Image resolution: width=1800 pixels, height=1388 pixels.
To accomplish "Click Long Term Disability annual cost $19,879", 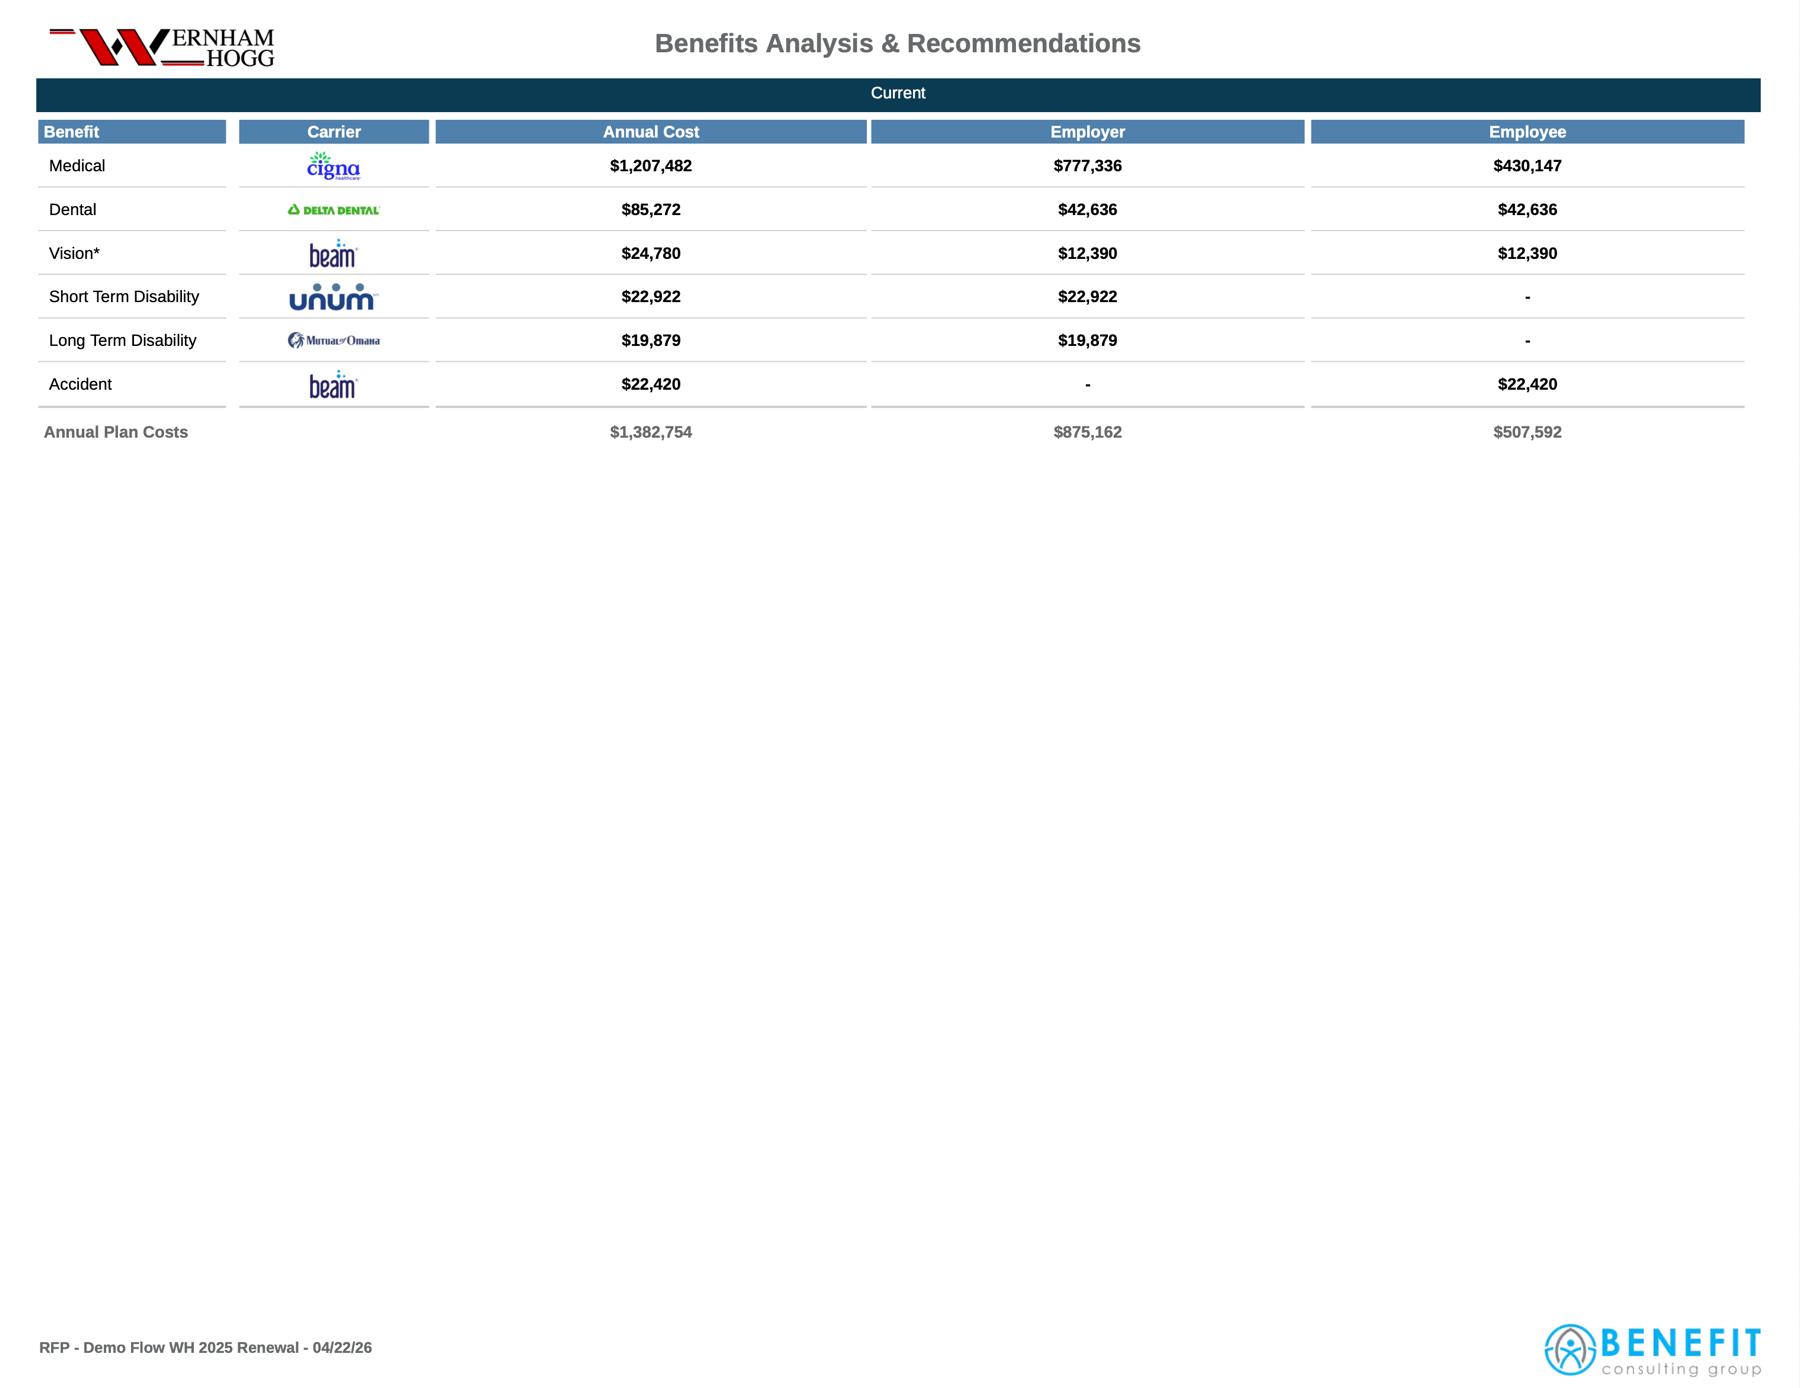I will click(651, 341).
